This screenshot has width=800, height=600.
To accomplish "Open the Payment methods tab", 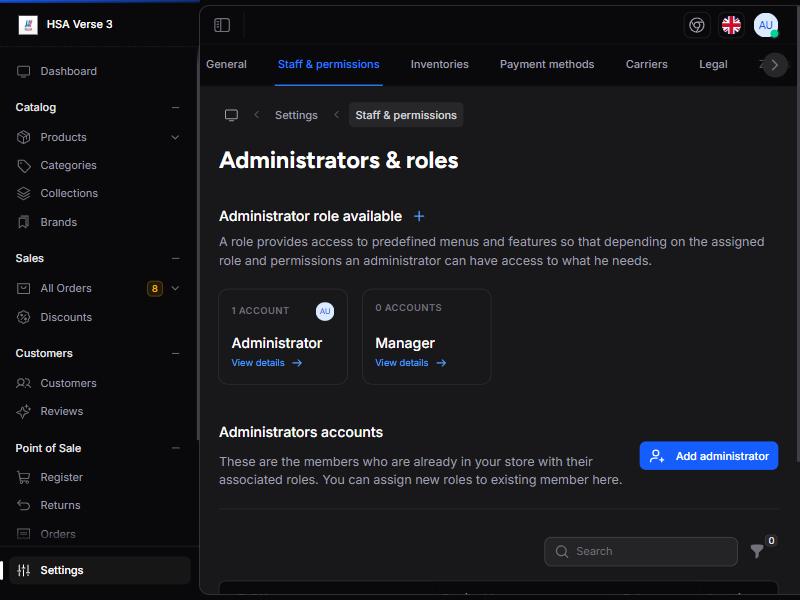I will 547,64.
